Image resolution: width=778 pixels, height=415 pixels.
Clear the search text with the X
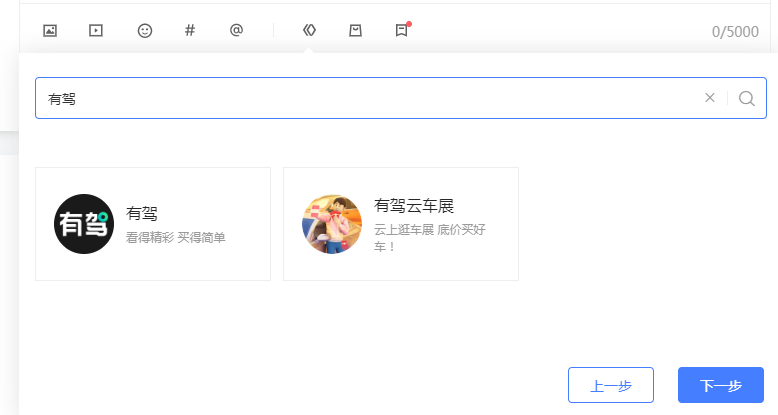[x=710, y=98]
